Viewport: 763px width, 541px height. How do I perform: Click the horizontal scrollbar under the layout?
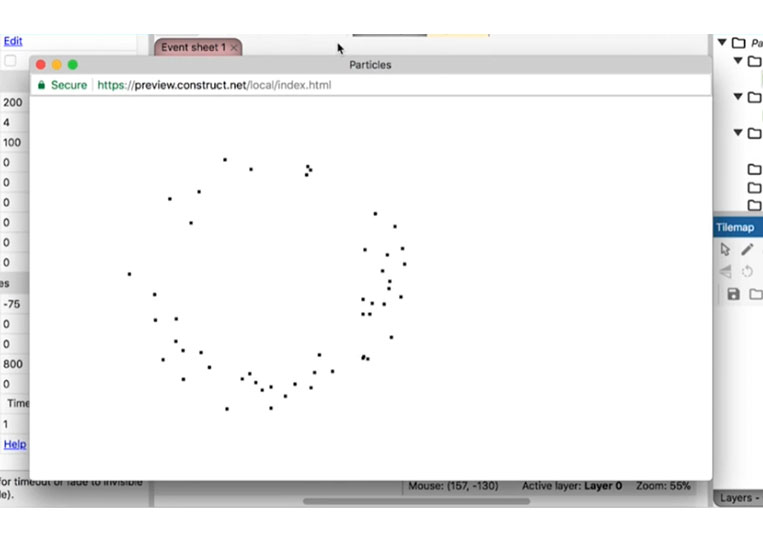(416, 501)
